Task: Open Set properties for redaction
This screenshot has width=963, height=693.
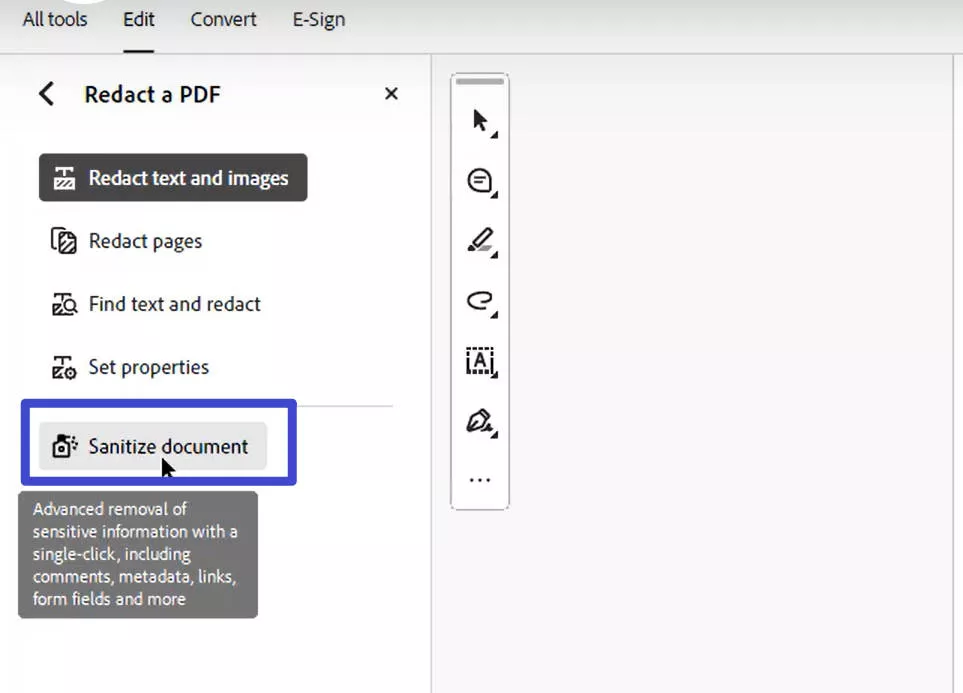Action: pos(148,367)
